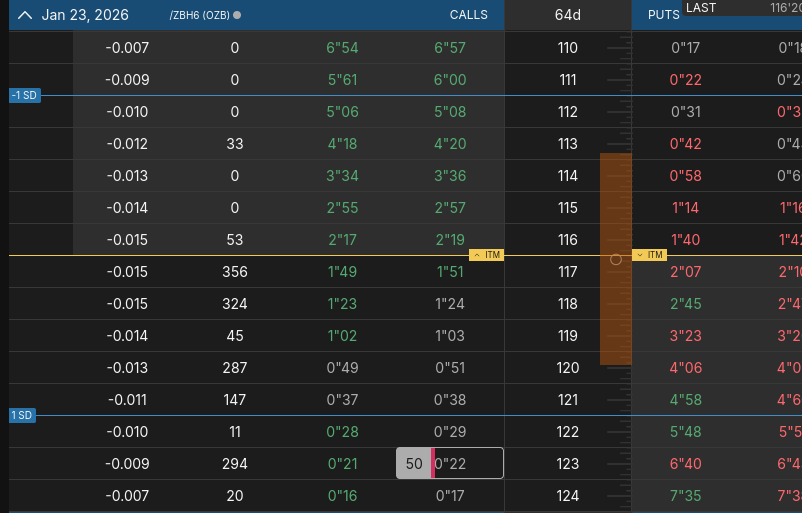Click strike price 117
Image resolution: width=802 pixels, height=513 pixels.
click(568, 272)
